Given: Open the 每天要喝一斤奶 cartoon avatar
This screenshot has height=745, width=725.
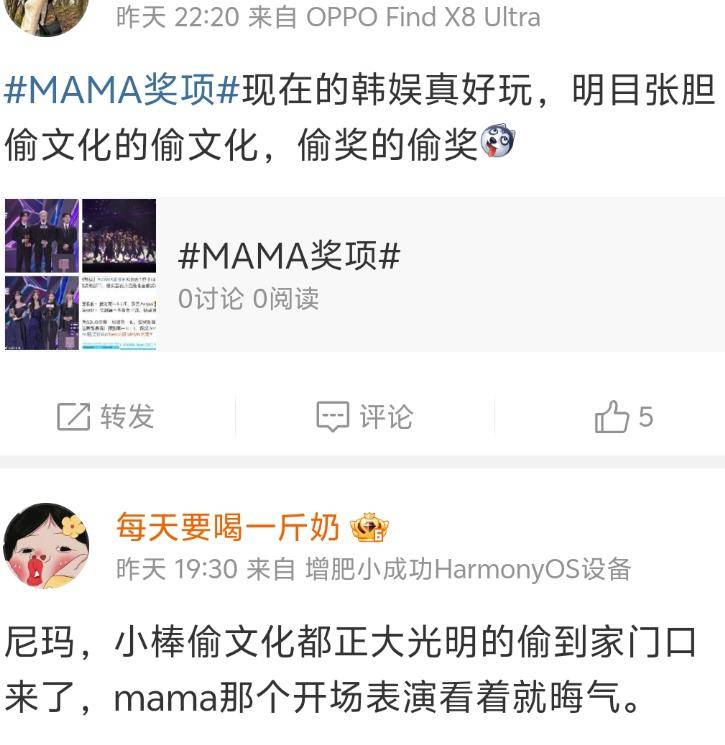Looking at the screenshot, I should tap(46, 545).
